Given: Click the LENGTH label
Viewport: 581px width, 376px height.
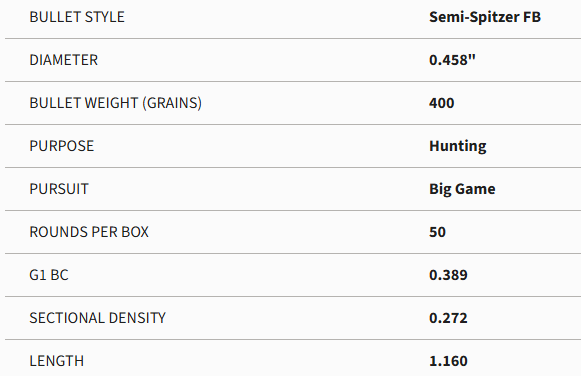Looking at the screenshot, I should pos(57,361).
